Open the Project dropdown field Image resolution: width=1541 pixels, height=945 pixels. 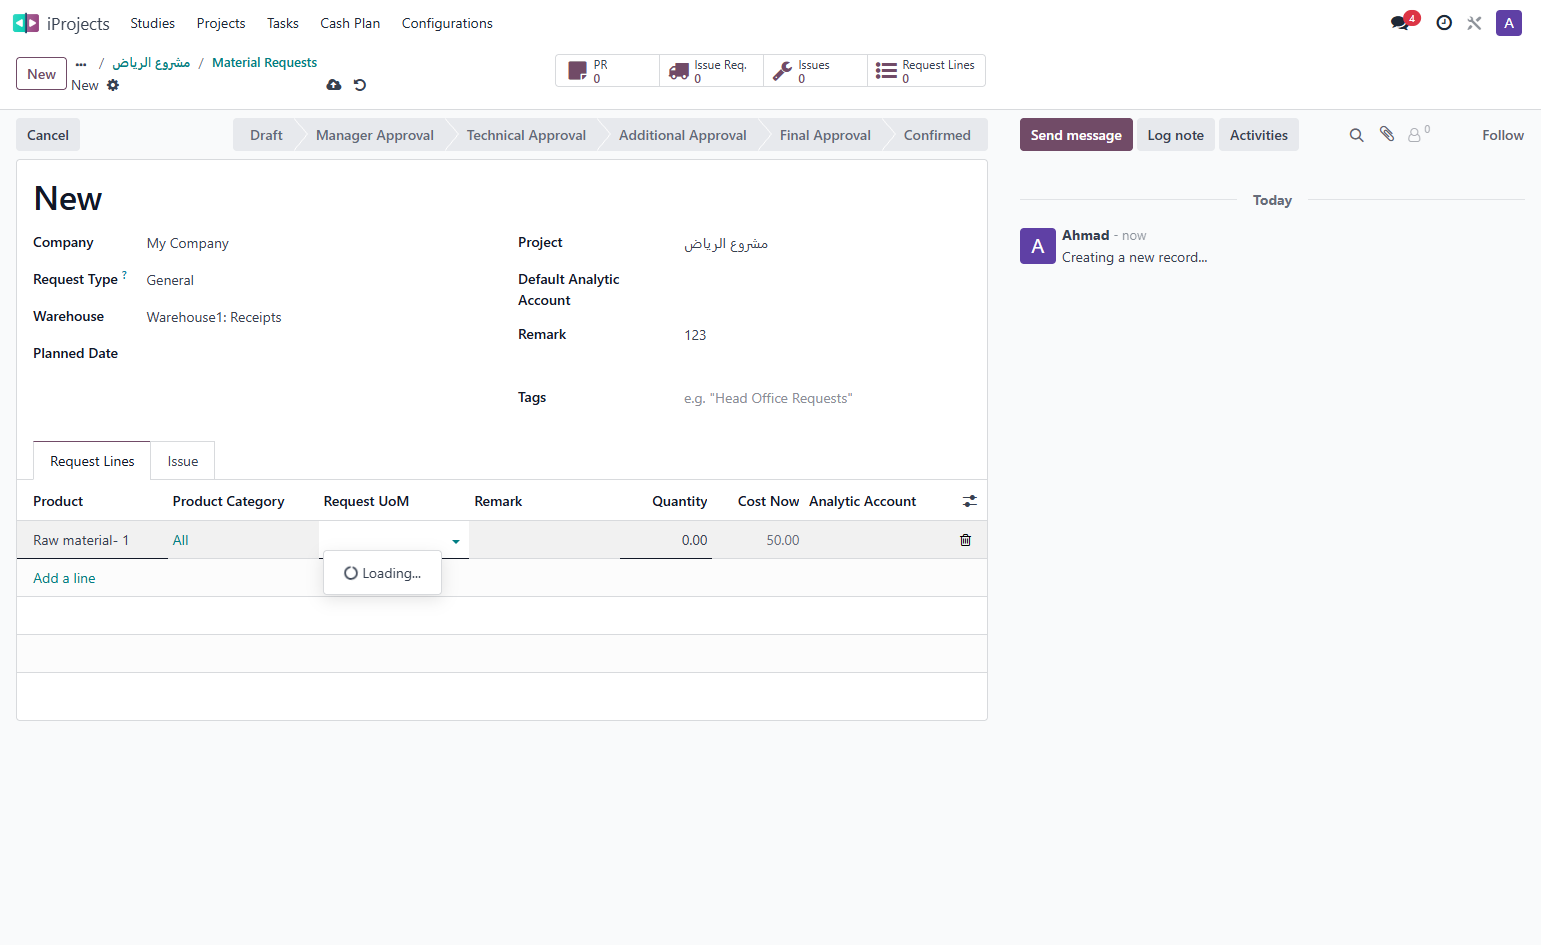coord(827,243)
